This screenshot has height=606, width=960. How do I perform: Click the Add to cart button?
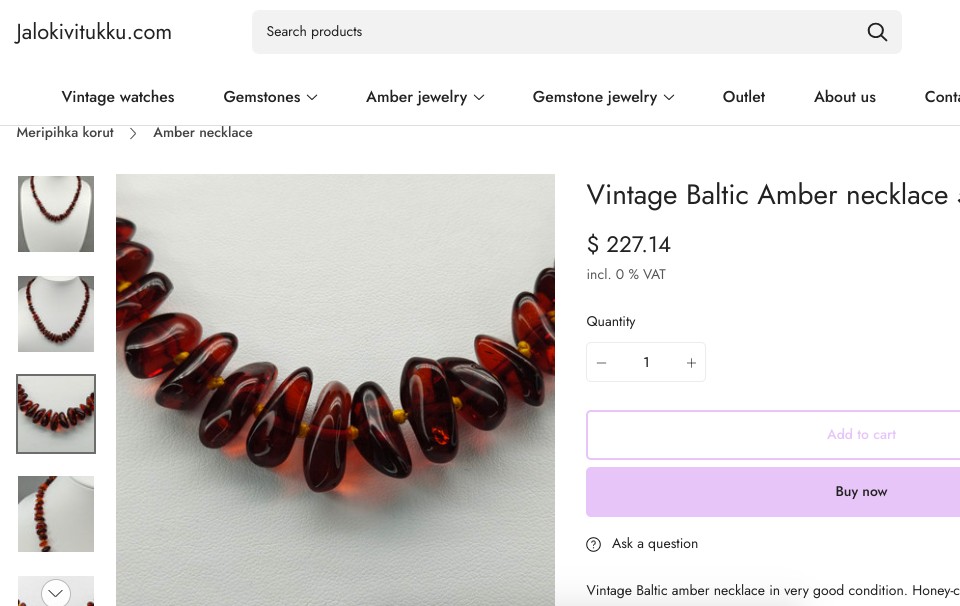860,435
